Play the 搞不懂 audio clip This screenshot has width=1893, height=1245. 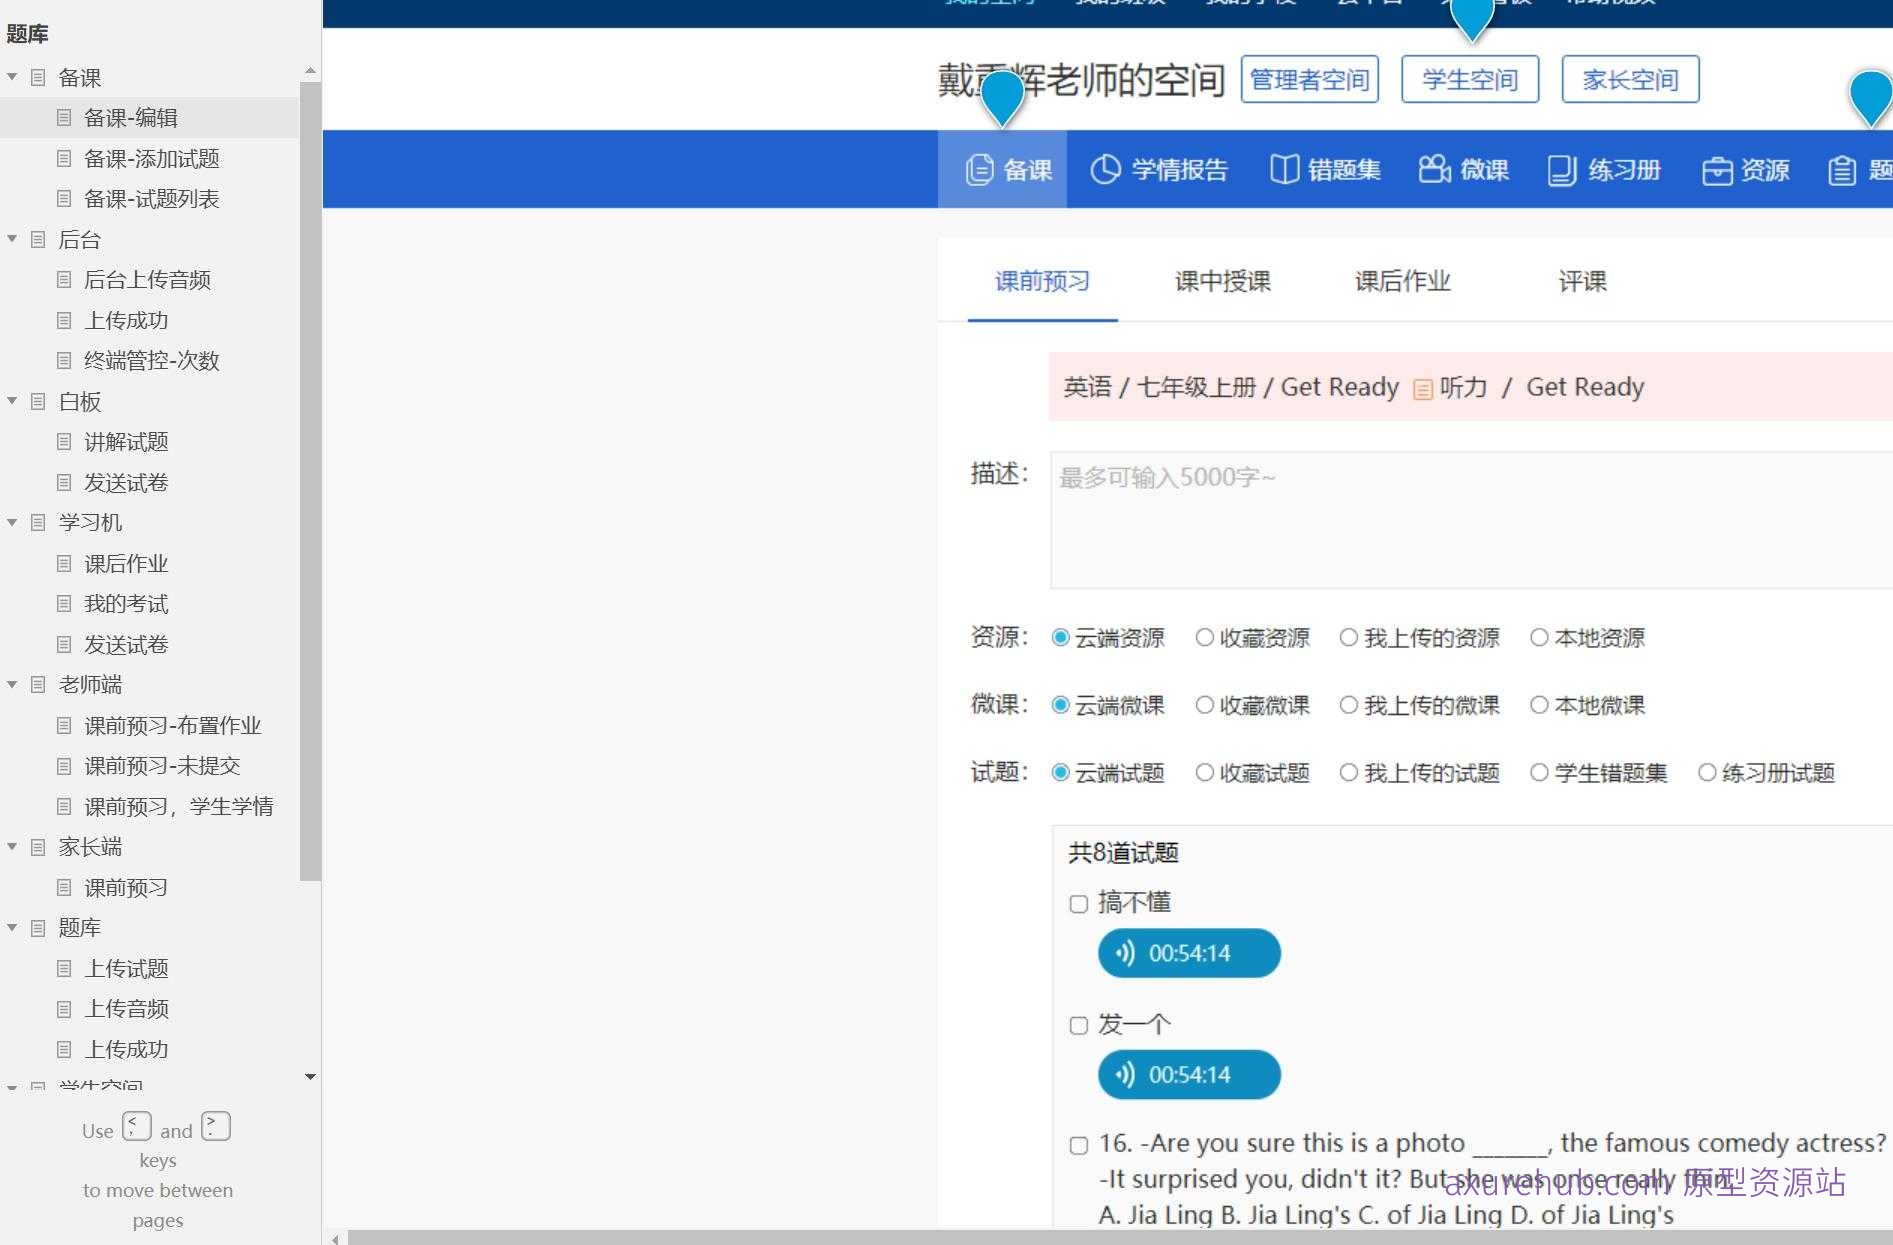coord(1189,953)
